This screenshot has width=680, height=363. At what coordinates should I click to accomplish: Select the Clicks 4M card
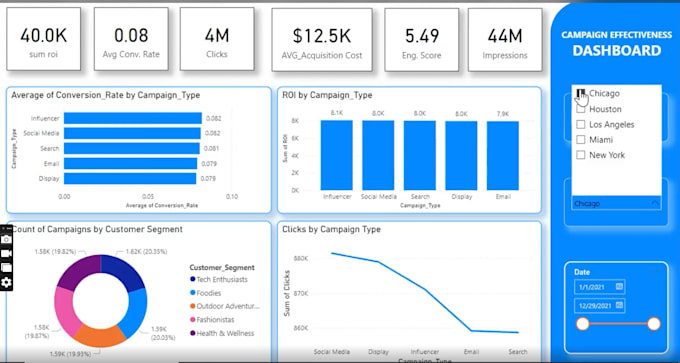point(217,39)
